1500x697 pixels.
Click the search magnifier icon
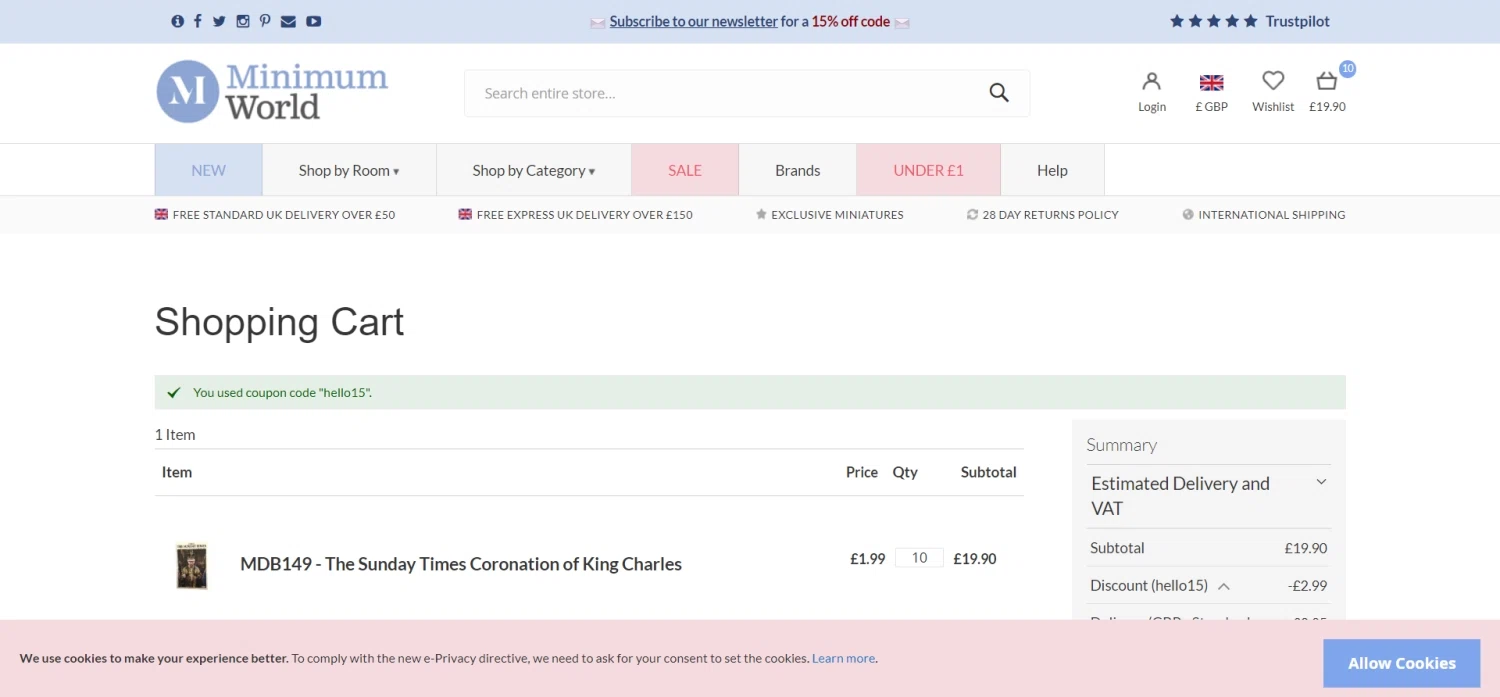pyautogui.click(x=999, y=93)
